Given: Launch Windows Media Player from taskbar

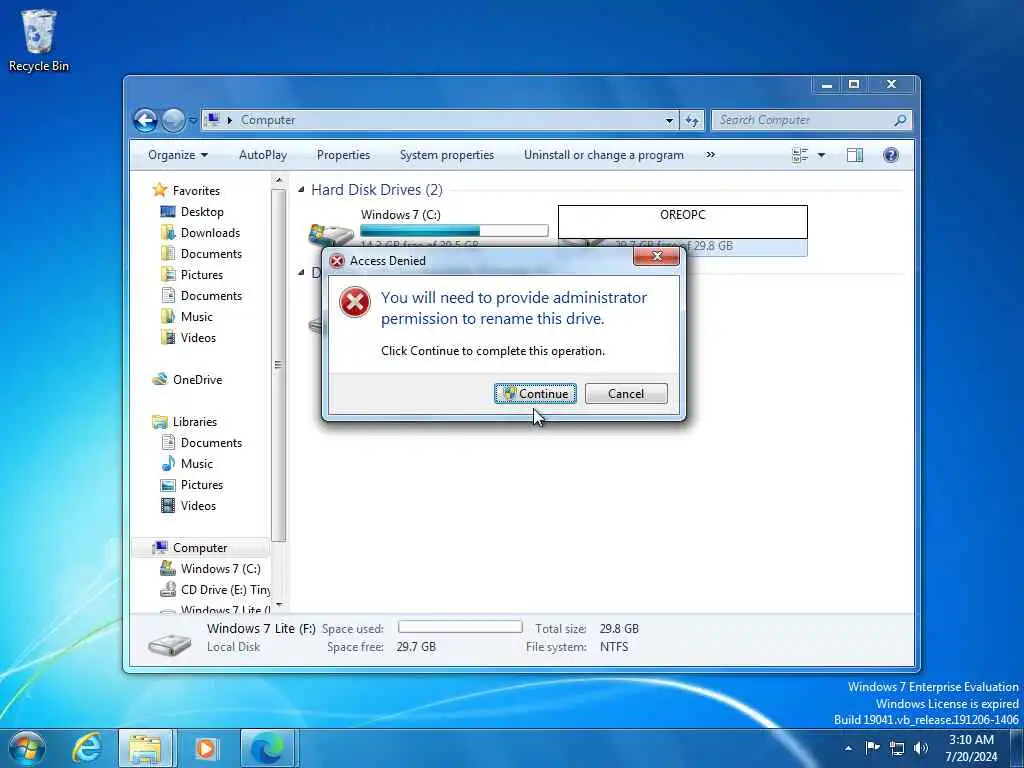Looking at the screenshot, I should pyautogui.click(x=207, y=749).
